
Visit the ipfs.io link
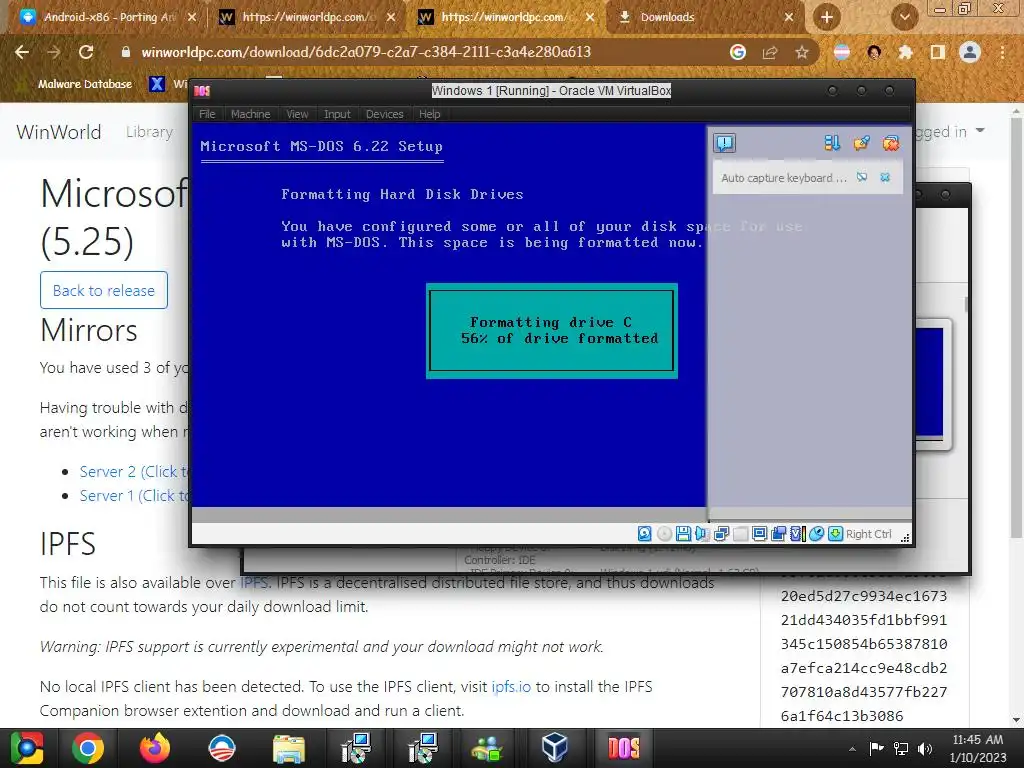pos(511,686)
